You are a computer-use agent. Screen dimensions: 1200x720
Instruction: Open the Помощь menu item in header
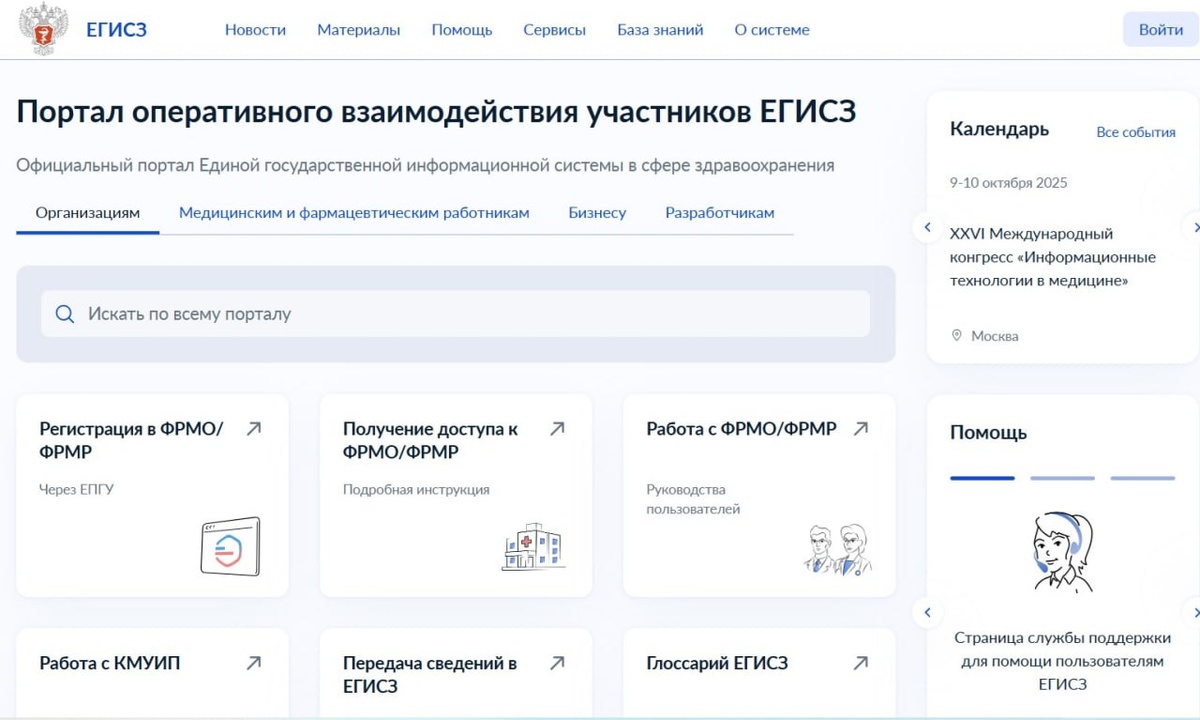click(x=462, y=30)
